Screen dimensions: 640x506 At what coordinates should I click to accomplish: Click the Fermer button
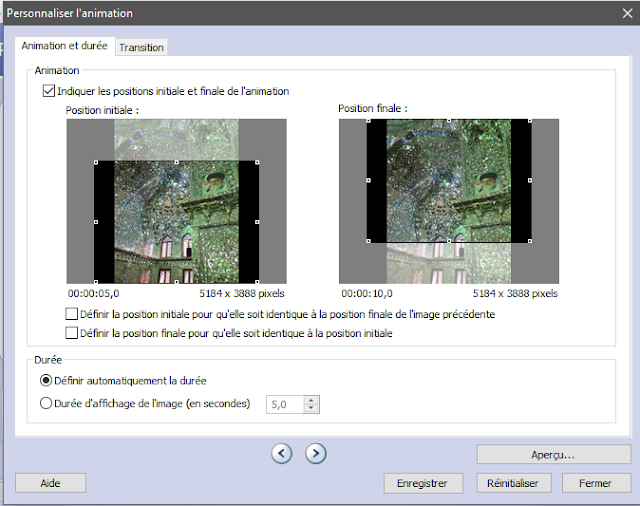tap(596, 483)
